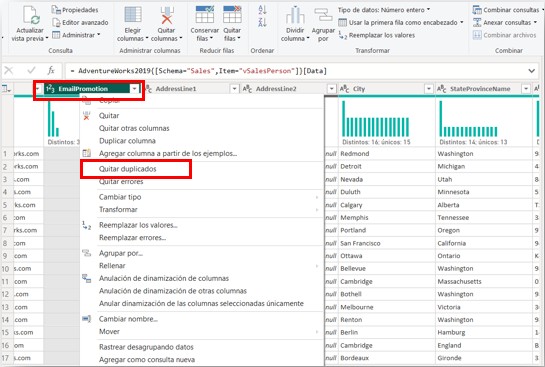This screenshot has height=367, width=545.
Task: Cancel formula edit with X icon
Action: (x=9, y=71)
